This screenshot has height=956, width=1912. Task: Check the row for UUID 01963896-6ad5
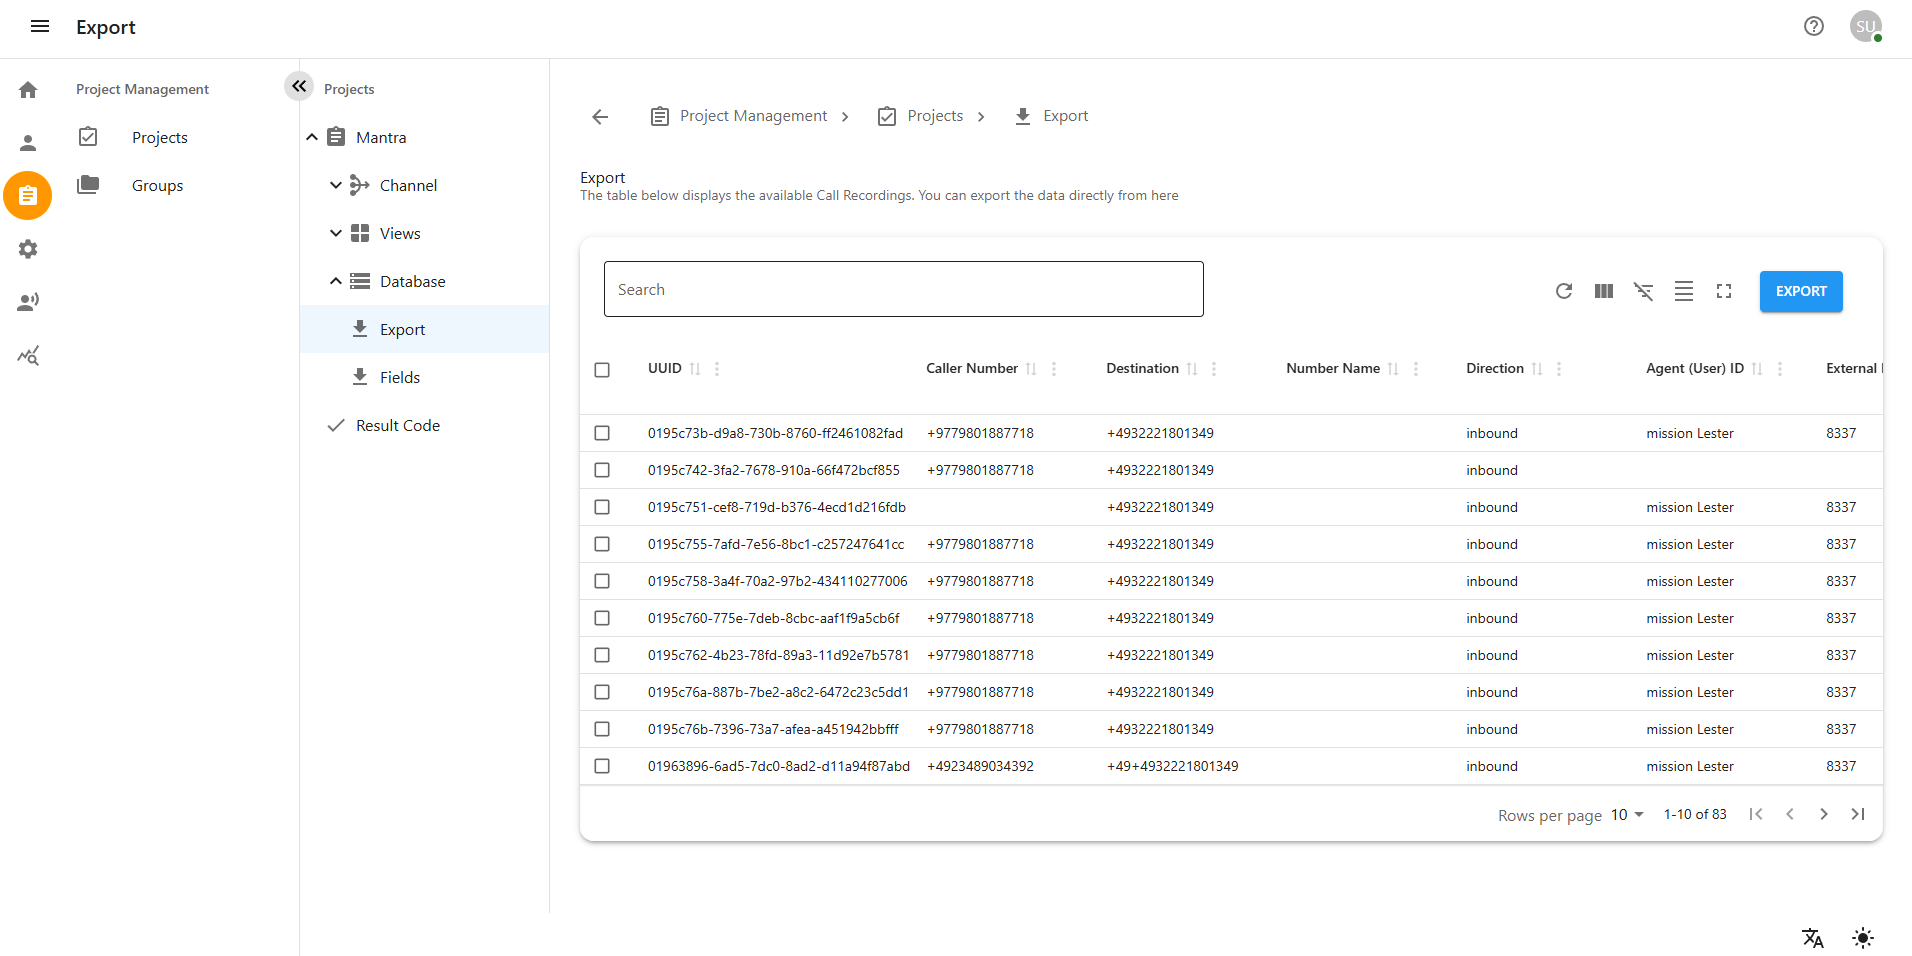(602, 765)
